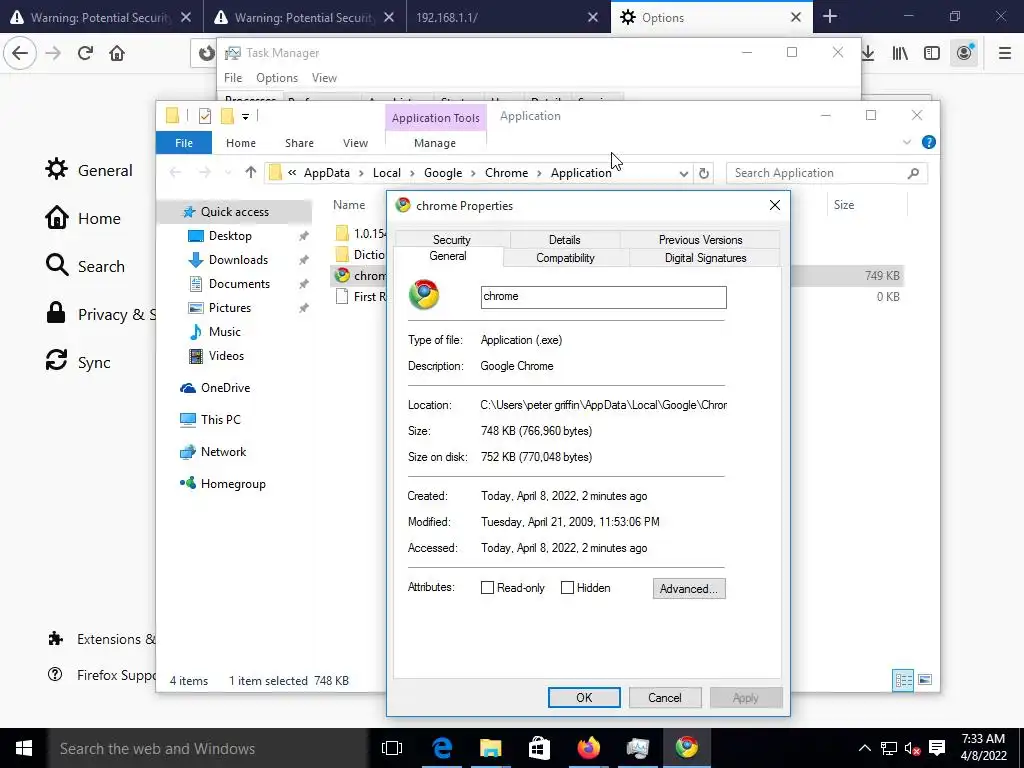
Task: Click Firefox back arrow button
Action: 20,53
